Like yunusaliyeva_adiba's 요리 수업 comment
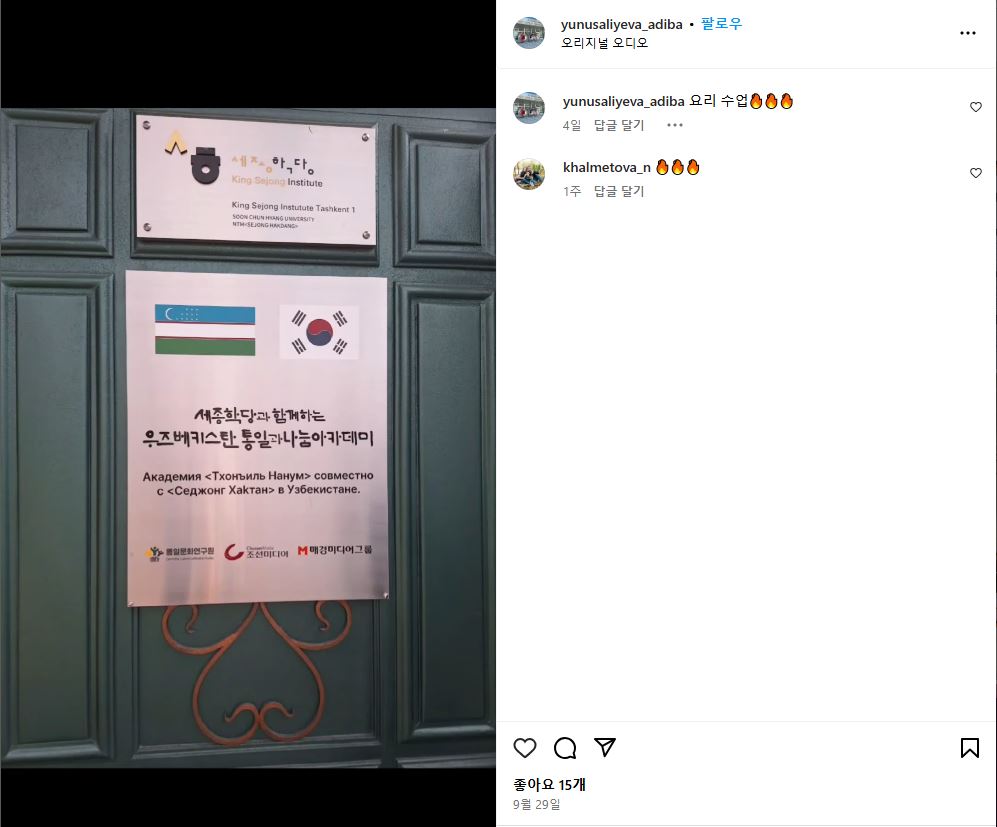Viewport: 997px width, 827px height. (976, 107)
